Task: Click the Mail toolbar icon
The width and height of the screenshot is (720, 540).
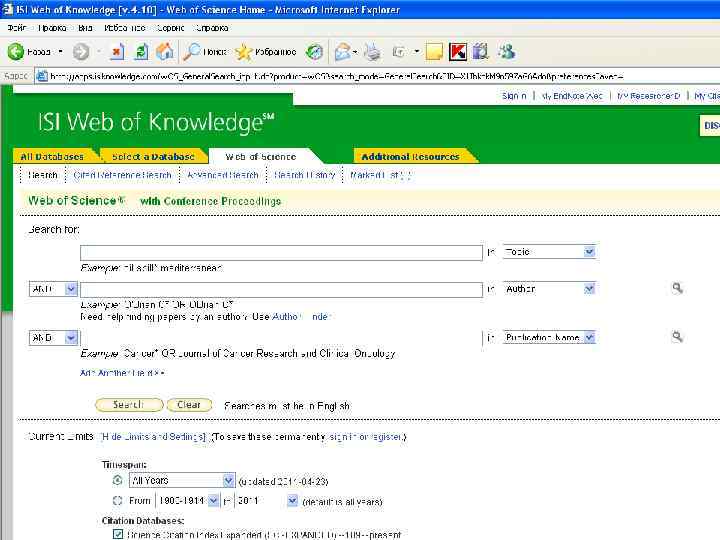Action: (x=343, y=52)
